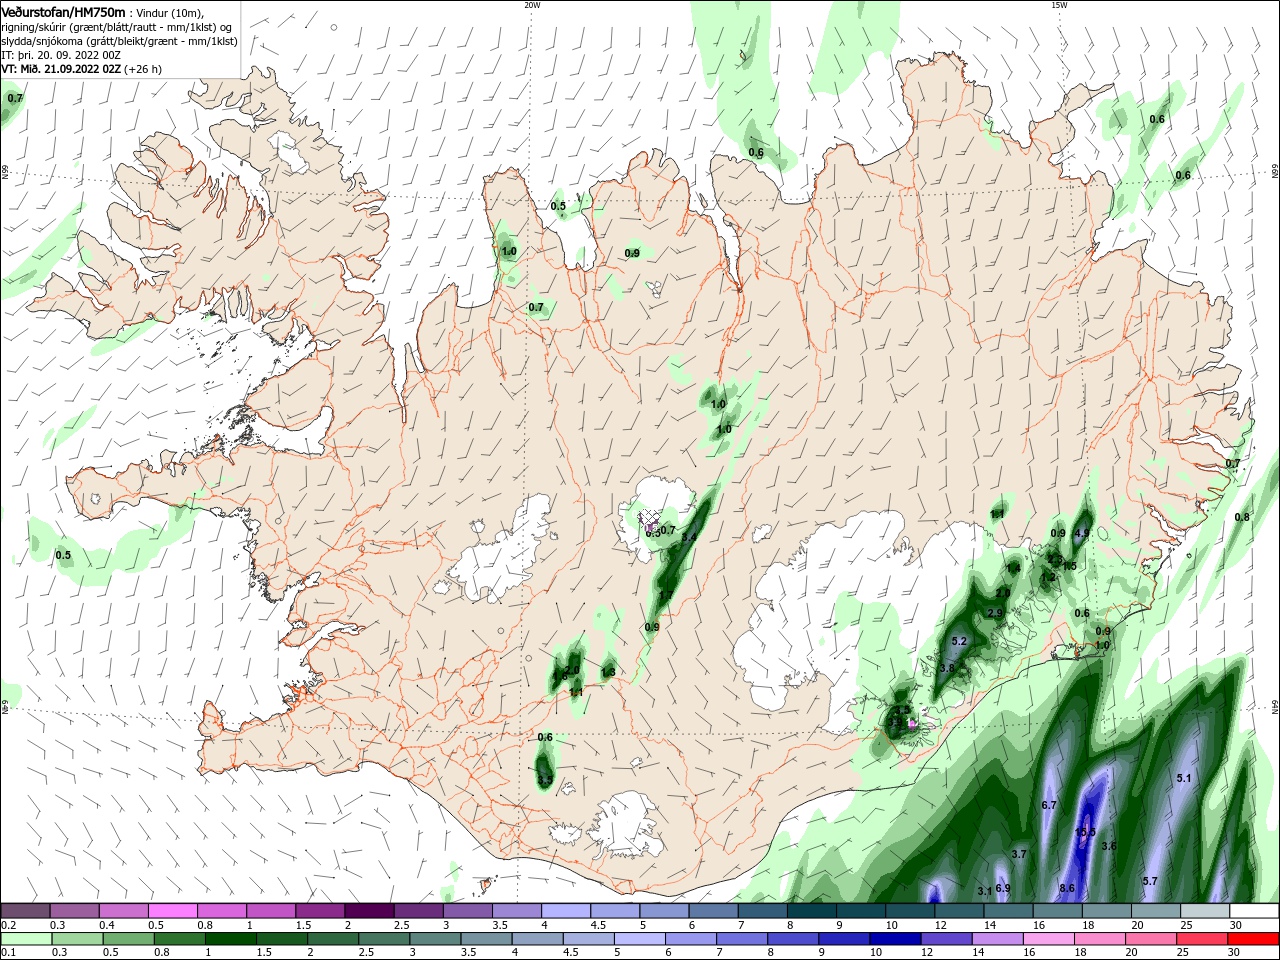This screenshot has height=960, width=1280.
Task: Click the 15.5 precipitation value offshore
Action: click(1085, 832)
